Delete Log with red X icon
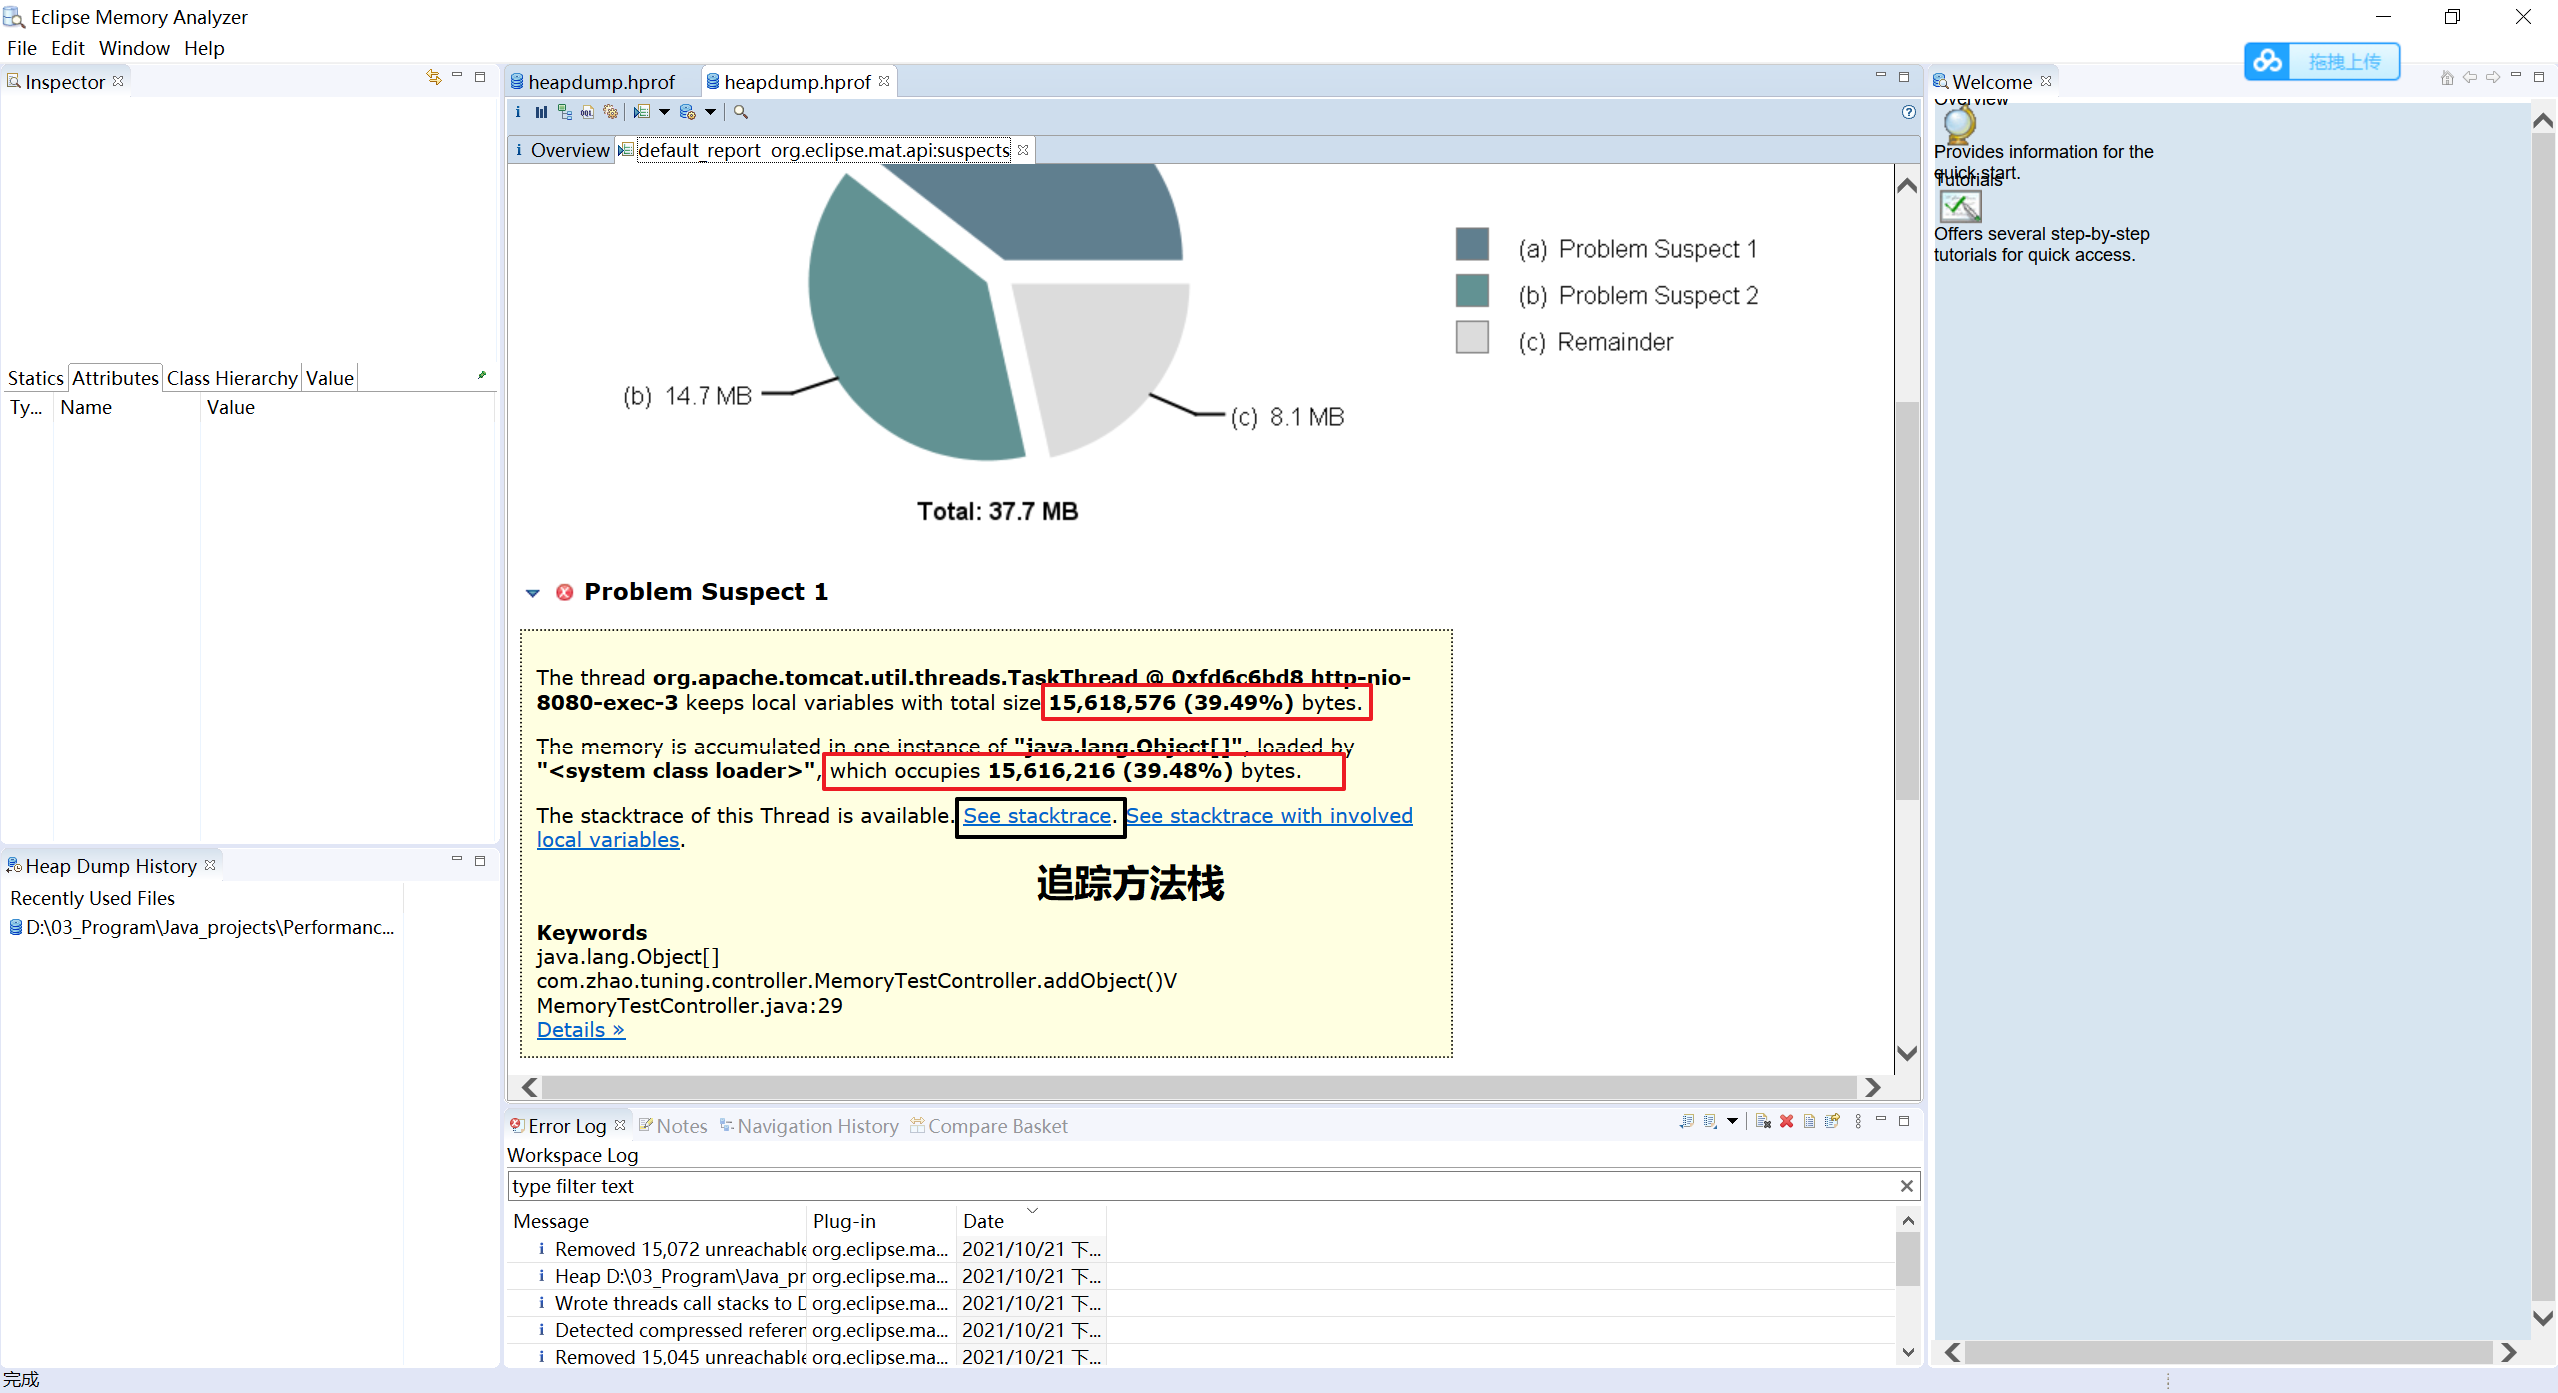Image resolution: width=2558 pixels, height=1393 pixels. (1786, 1121)
